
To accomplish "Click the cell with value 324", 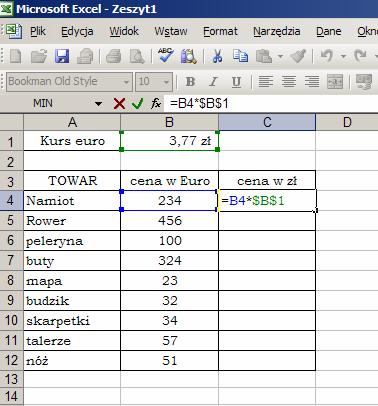I will tap(169, 261).
